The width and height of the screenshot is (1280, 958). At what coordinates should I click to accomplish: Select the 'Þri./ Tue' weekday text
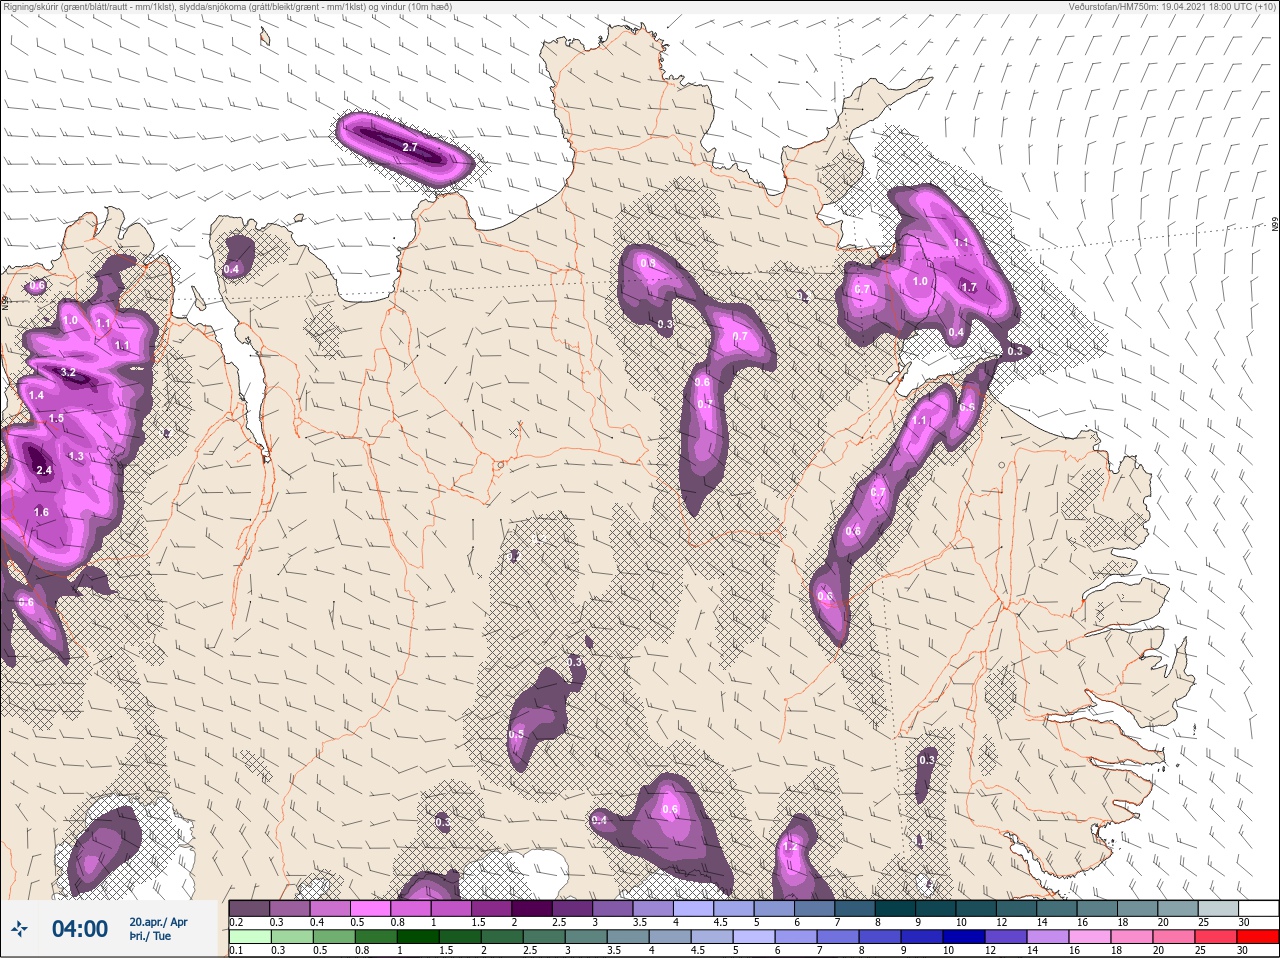(x=150, y=936)
